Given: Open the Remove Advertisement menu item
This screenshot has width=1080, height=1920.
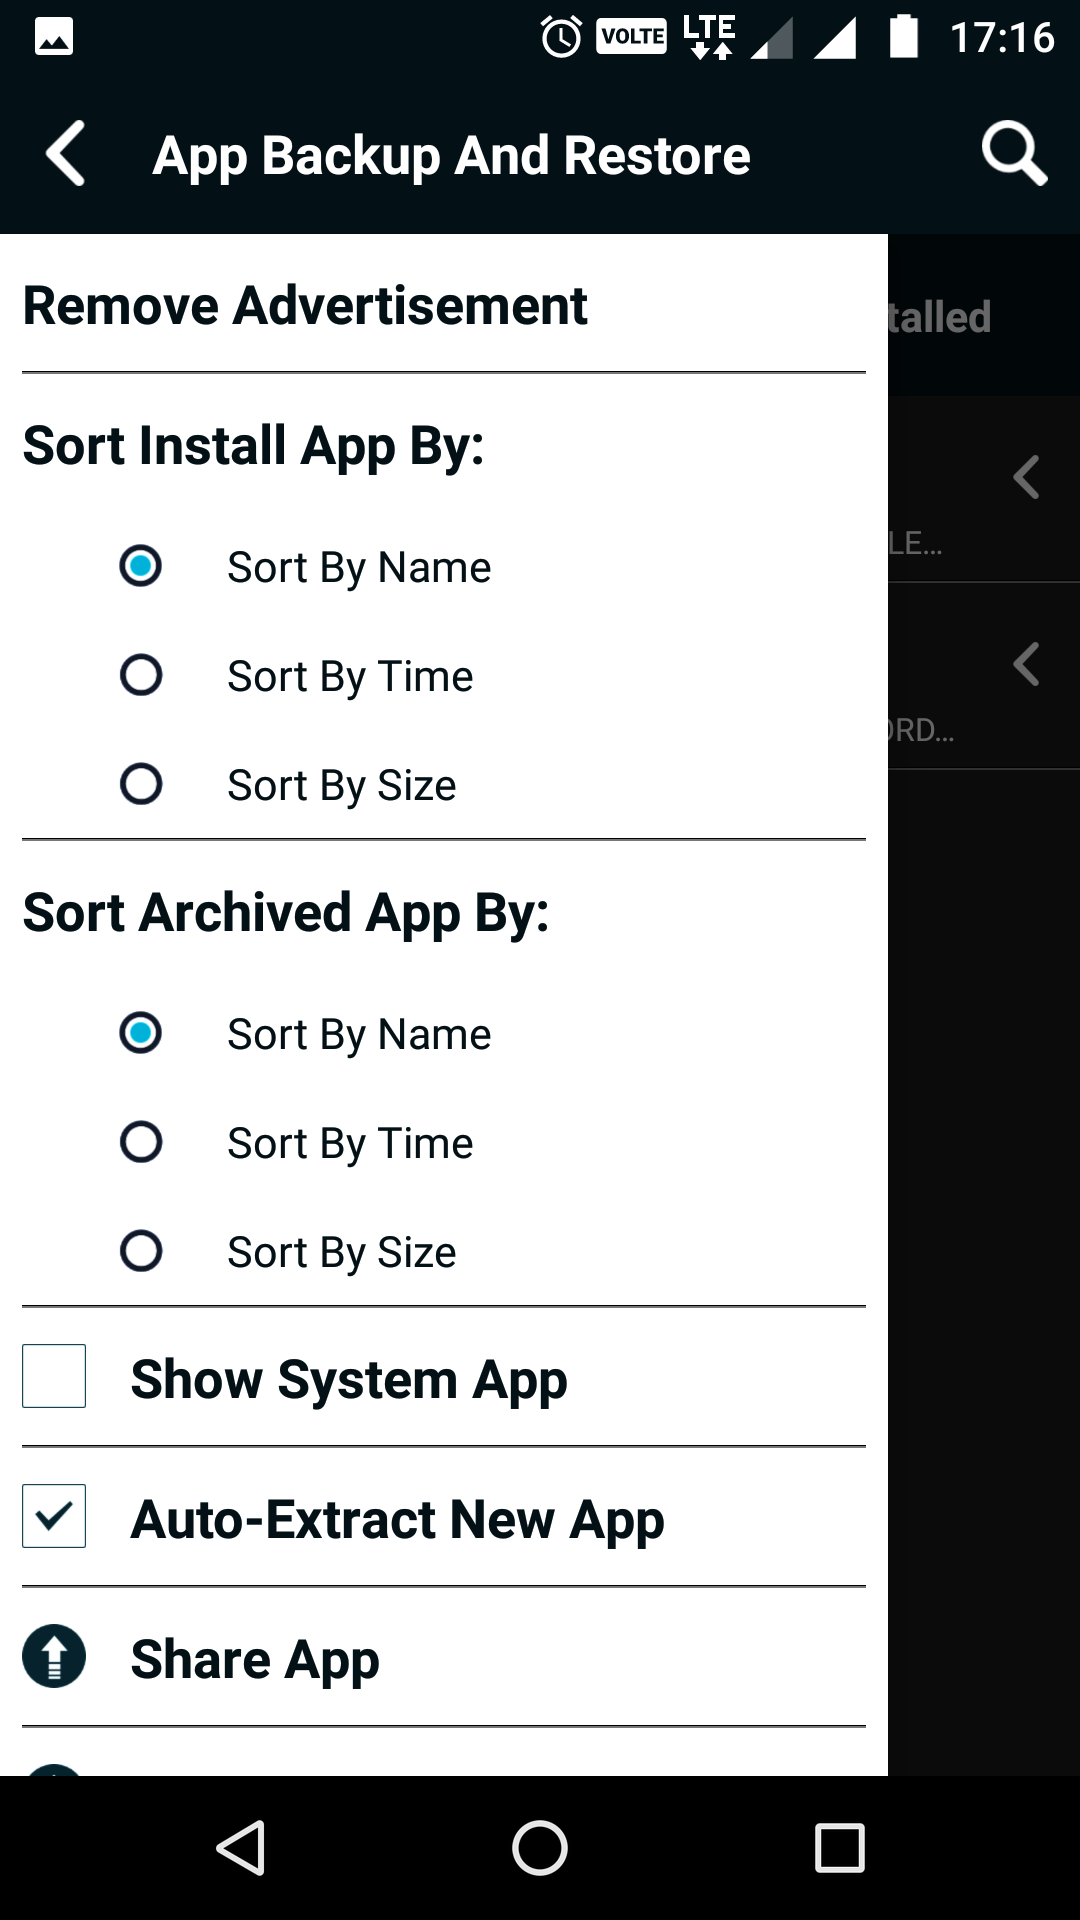Looking at the screenshot, I should [305, 306].
